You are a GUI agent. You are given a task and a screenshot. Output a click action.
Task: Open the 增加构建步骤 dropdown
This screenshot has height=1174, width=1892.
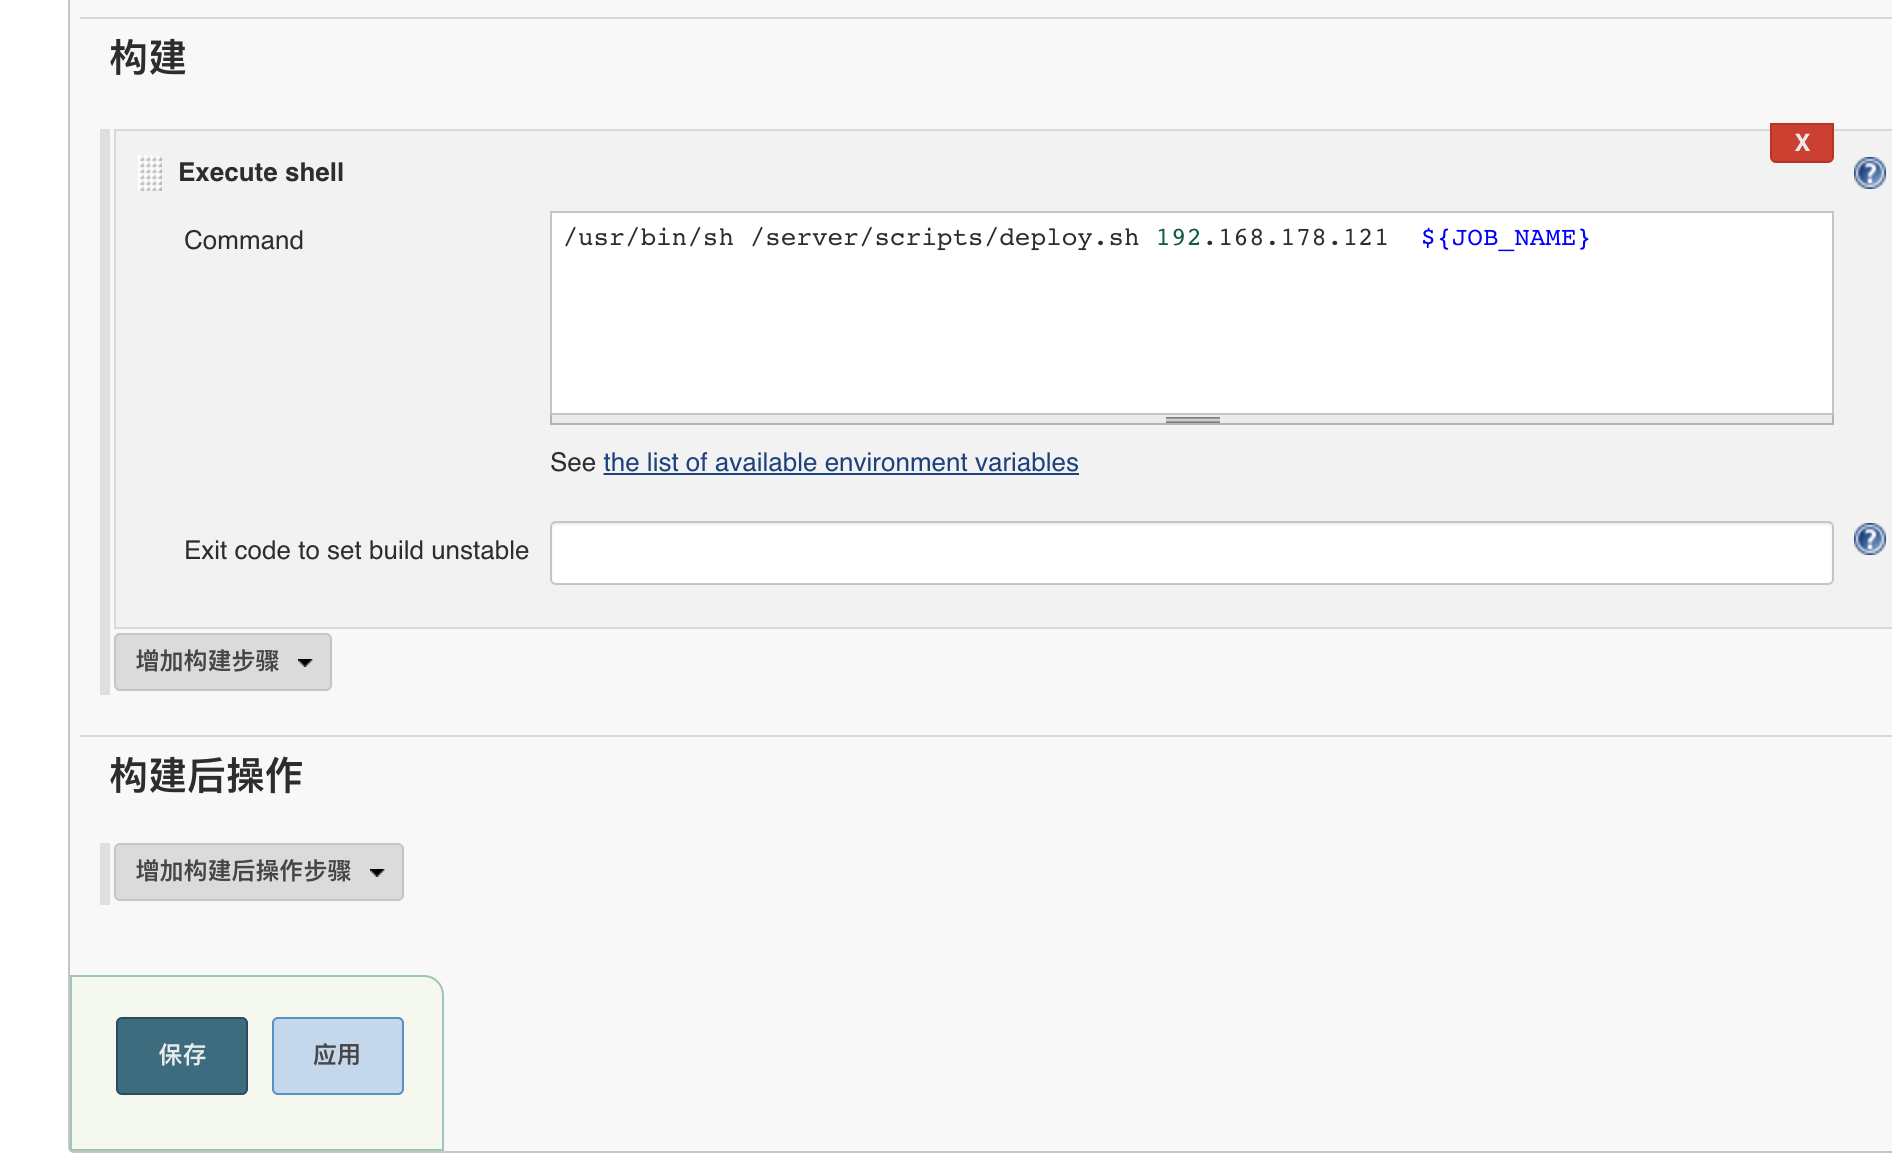pyautogui.click(x=223, y=662)
